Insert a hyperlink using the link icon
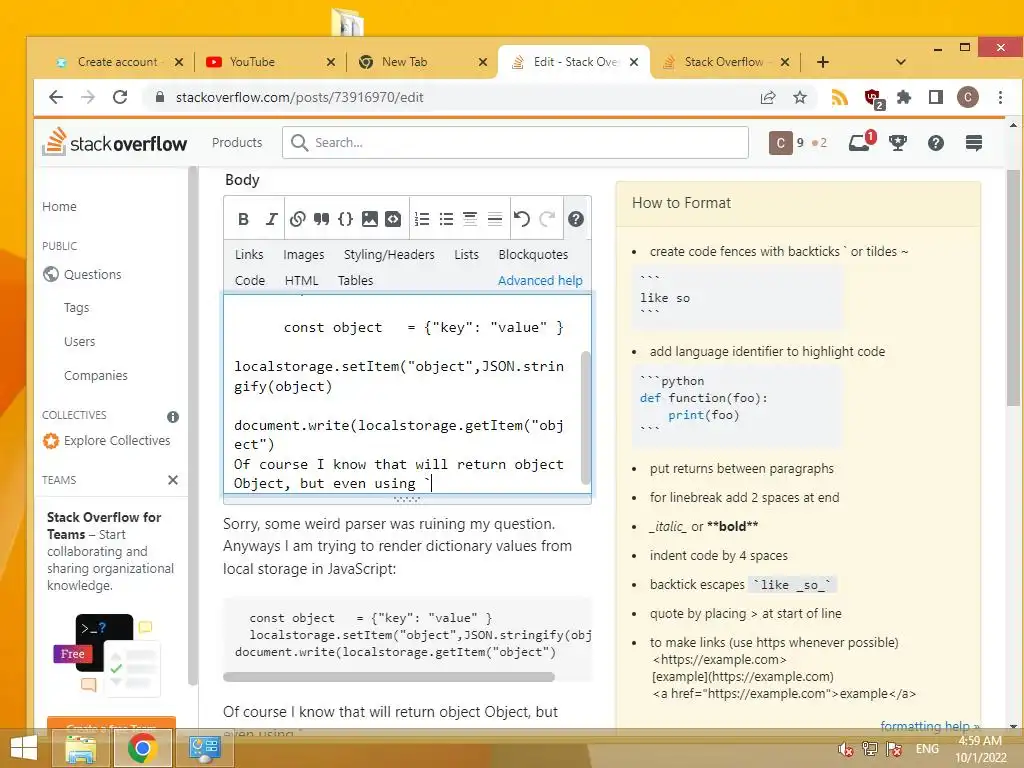The height and width of the screenshot is (768, 1024). click(x=297, y=219)
